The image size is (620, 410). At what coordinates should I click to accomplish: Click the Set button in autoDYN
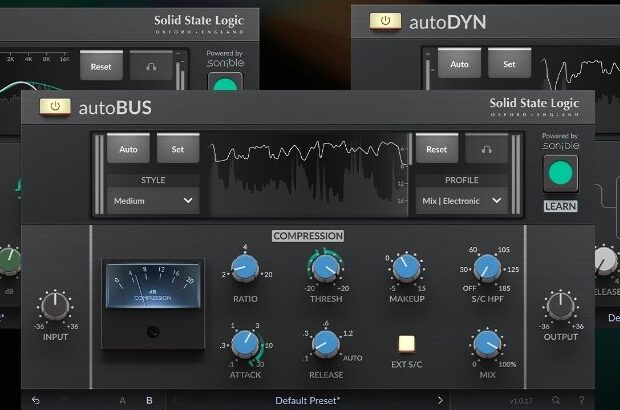pyautogui.click(x=509, y=64)
